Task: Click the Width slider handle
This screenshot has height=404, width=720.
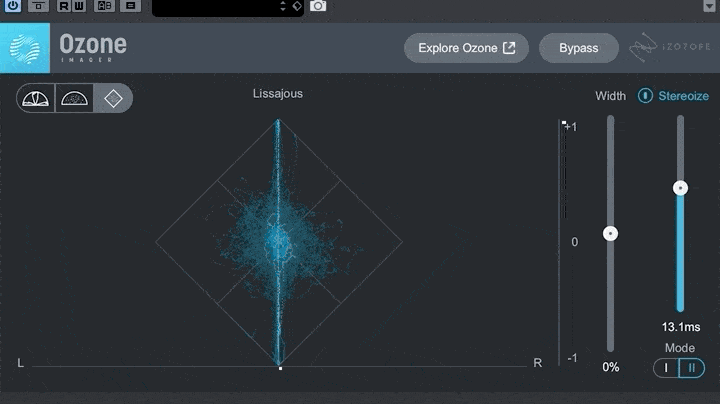Action: [610, 234]
